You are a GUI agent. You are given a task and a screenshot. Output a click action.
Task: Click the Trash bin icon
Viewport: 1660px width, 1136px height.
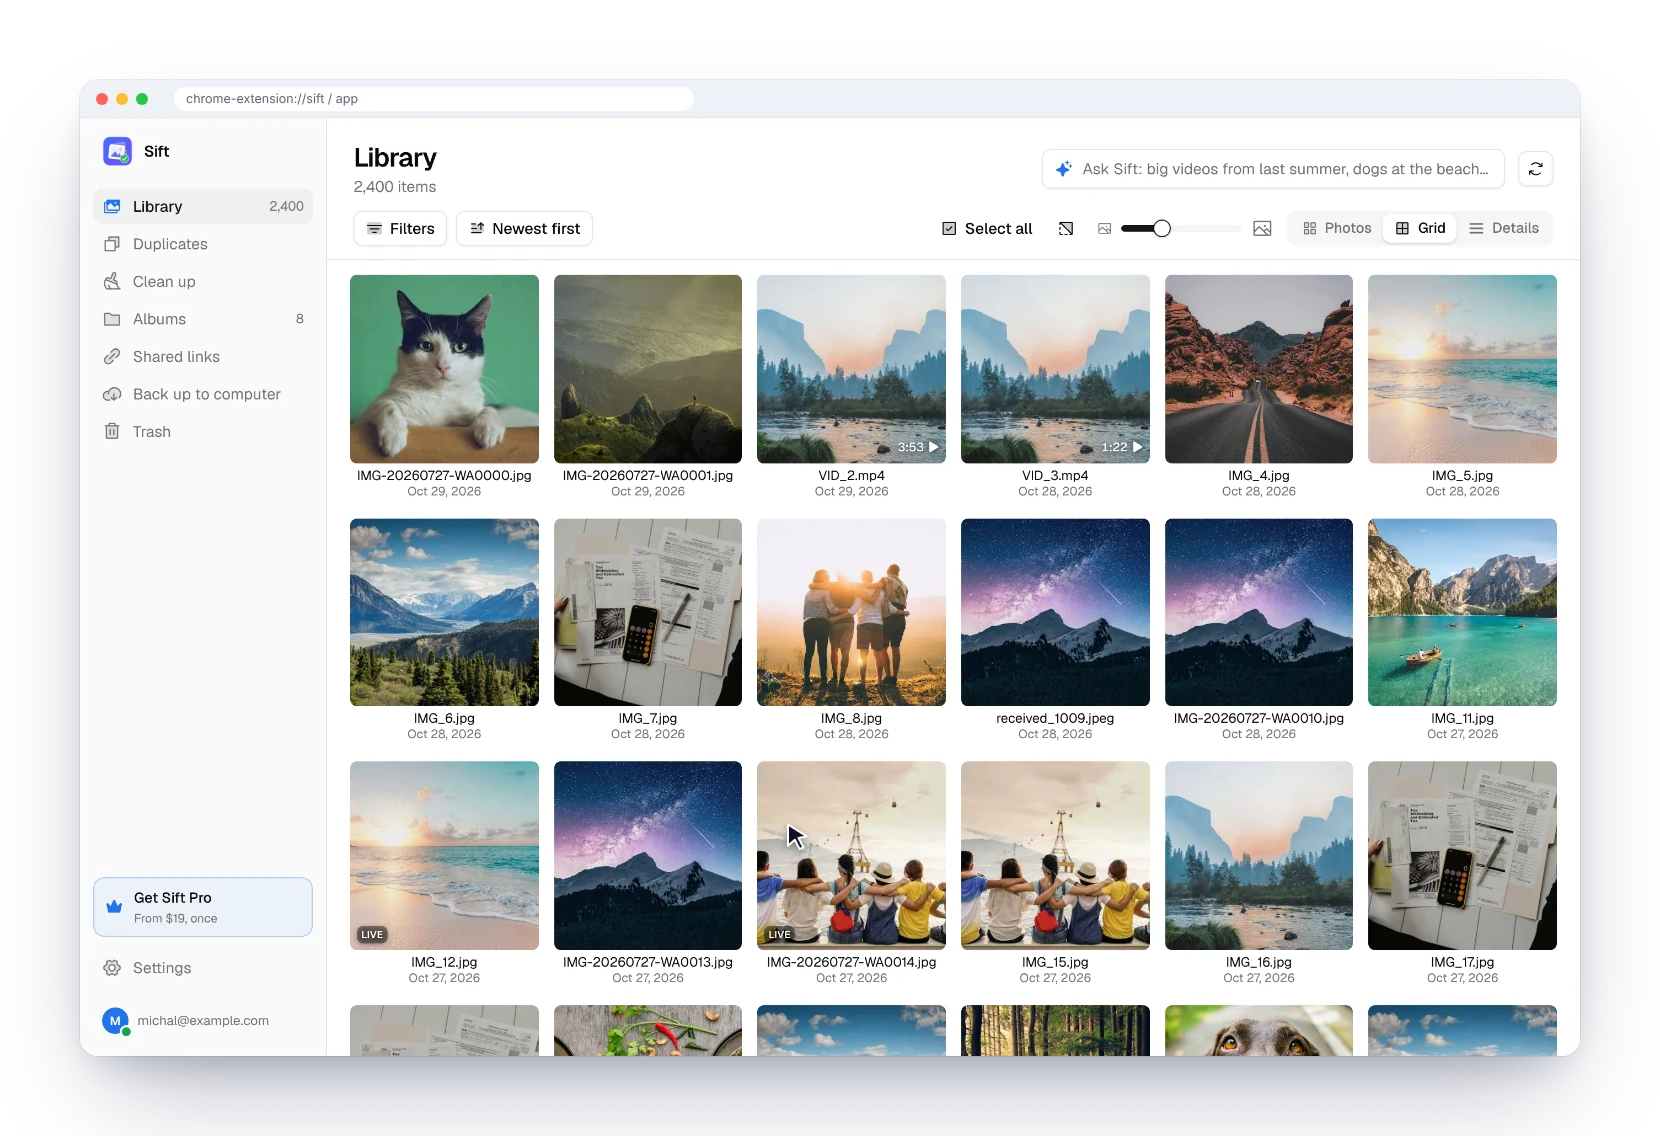click(x=112, y=431)
